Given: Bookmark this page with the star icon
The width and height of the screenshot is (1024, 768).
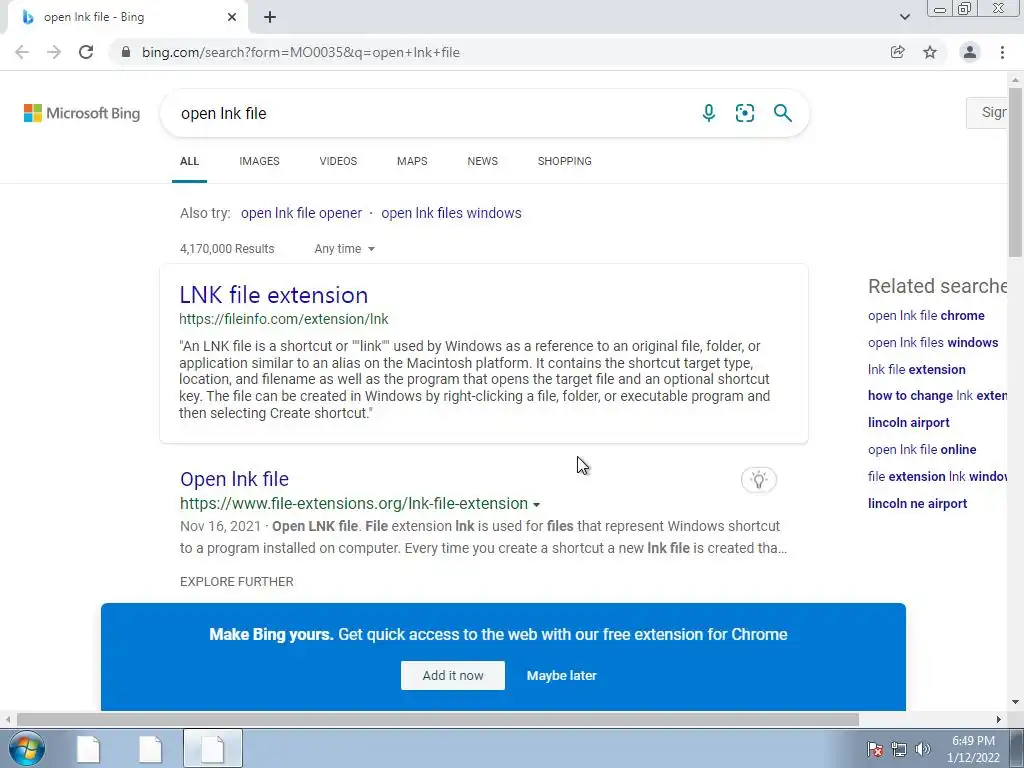Looking at the screenshot, I should [930, 52].
